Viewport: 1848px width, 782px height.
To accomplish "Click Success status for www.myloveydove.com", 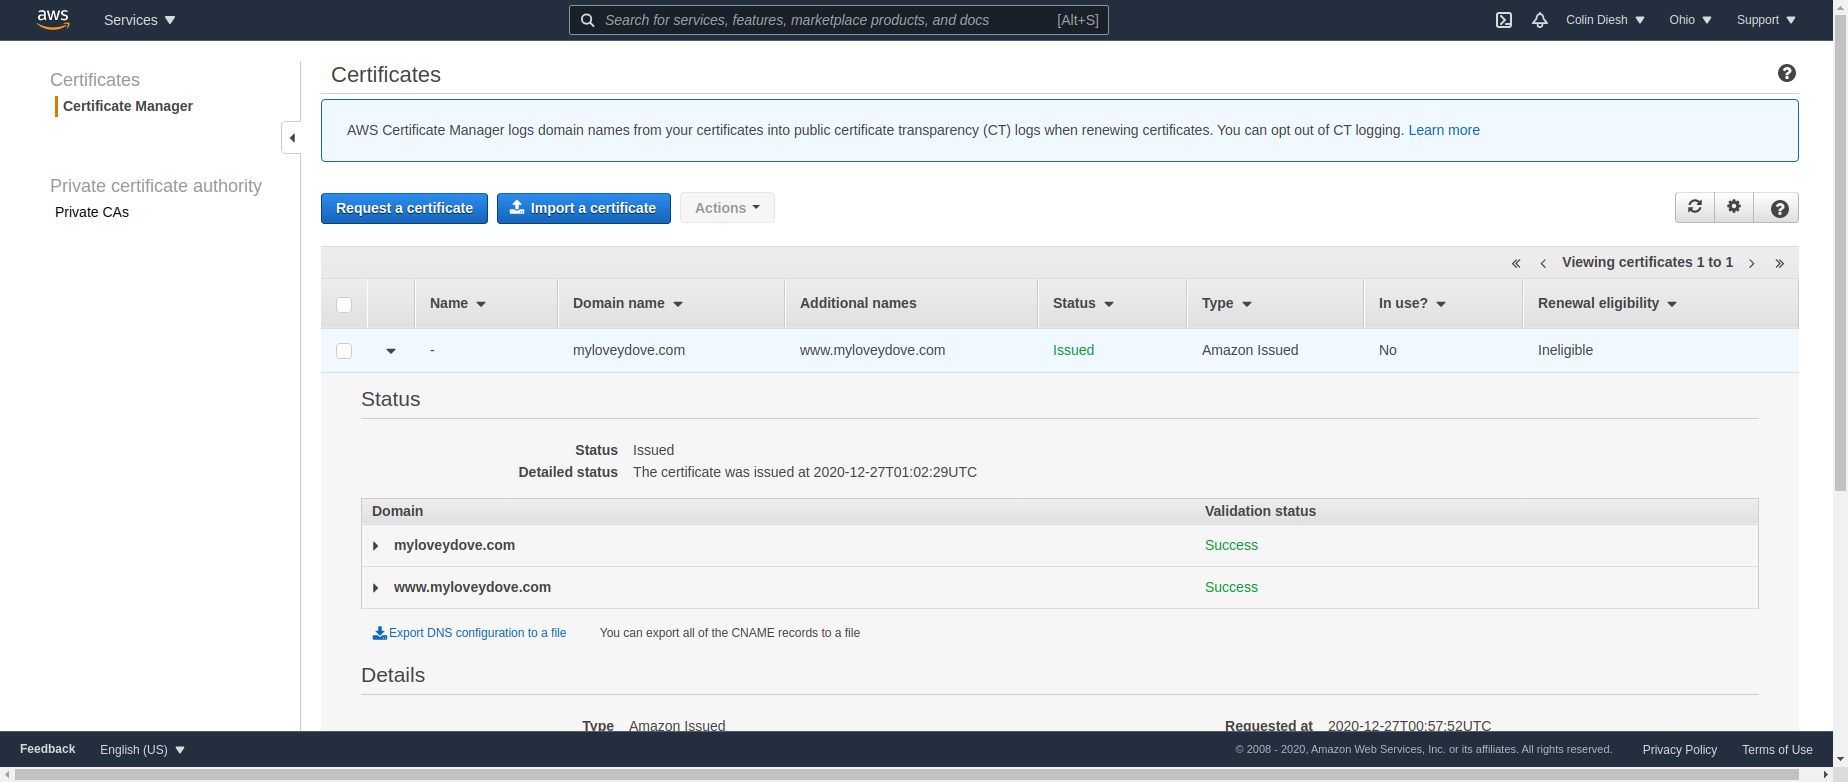I will pos(1231,587).
